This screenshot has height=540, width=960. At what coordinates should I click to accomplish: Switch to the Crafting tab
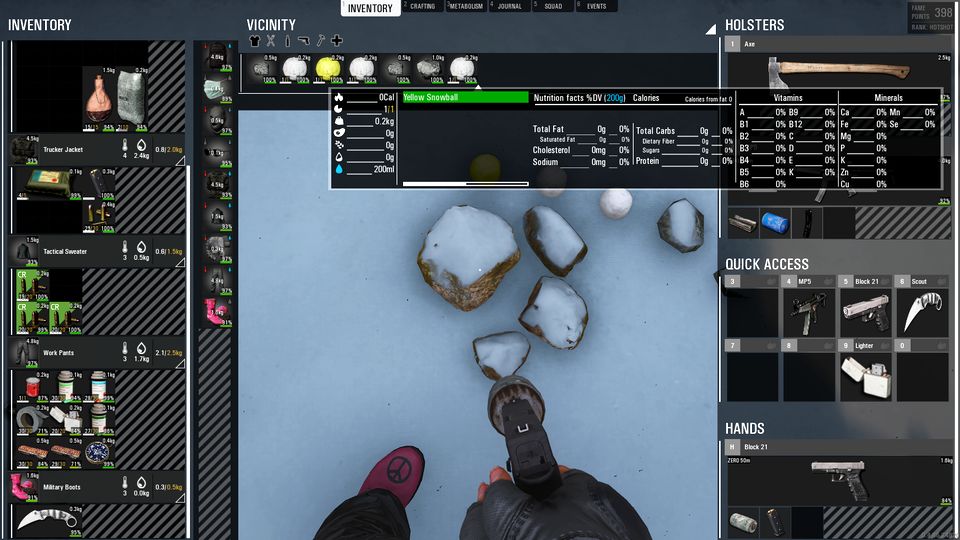[422, 6]
